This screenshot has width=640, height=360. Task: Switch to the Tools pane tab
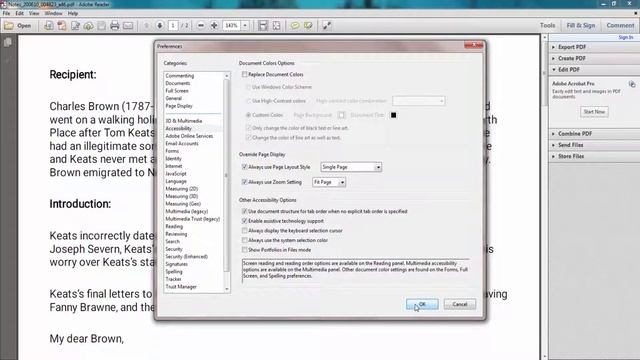click(547, 25)
